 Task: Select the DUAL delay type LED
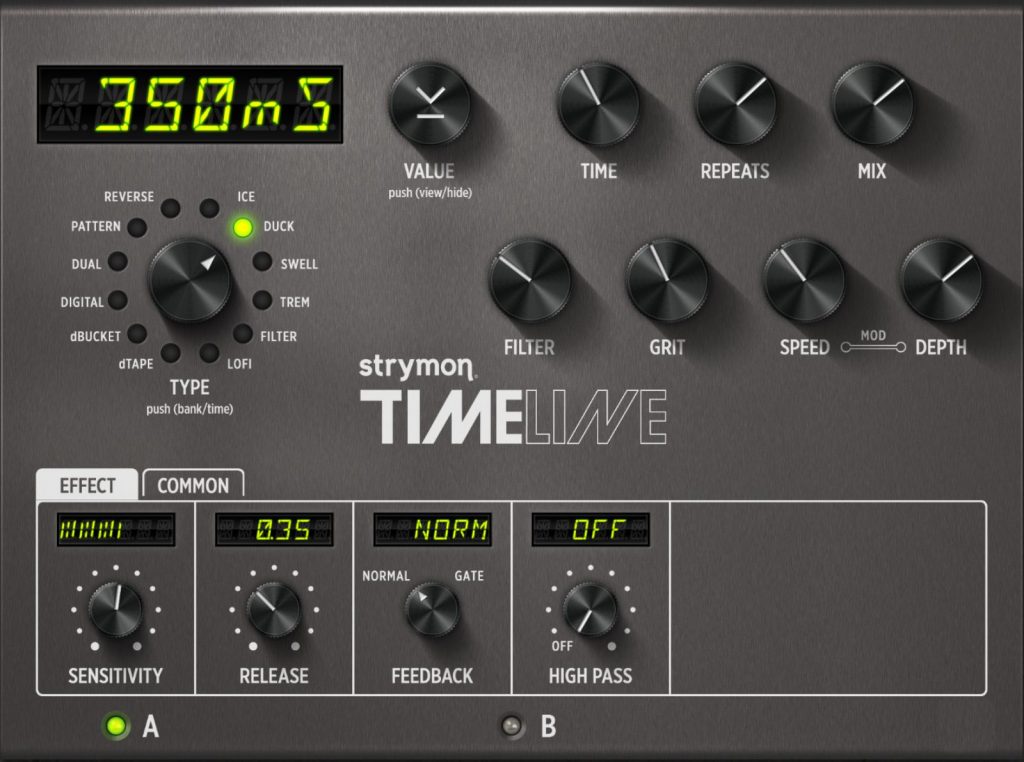pyautogui.click(x=118, y=262)
